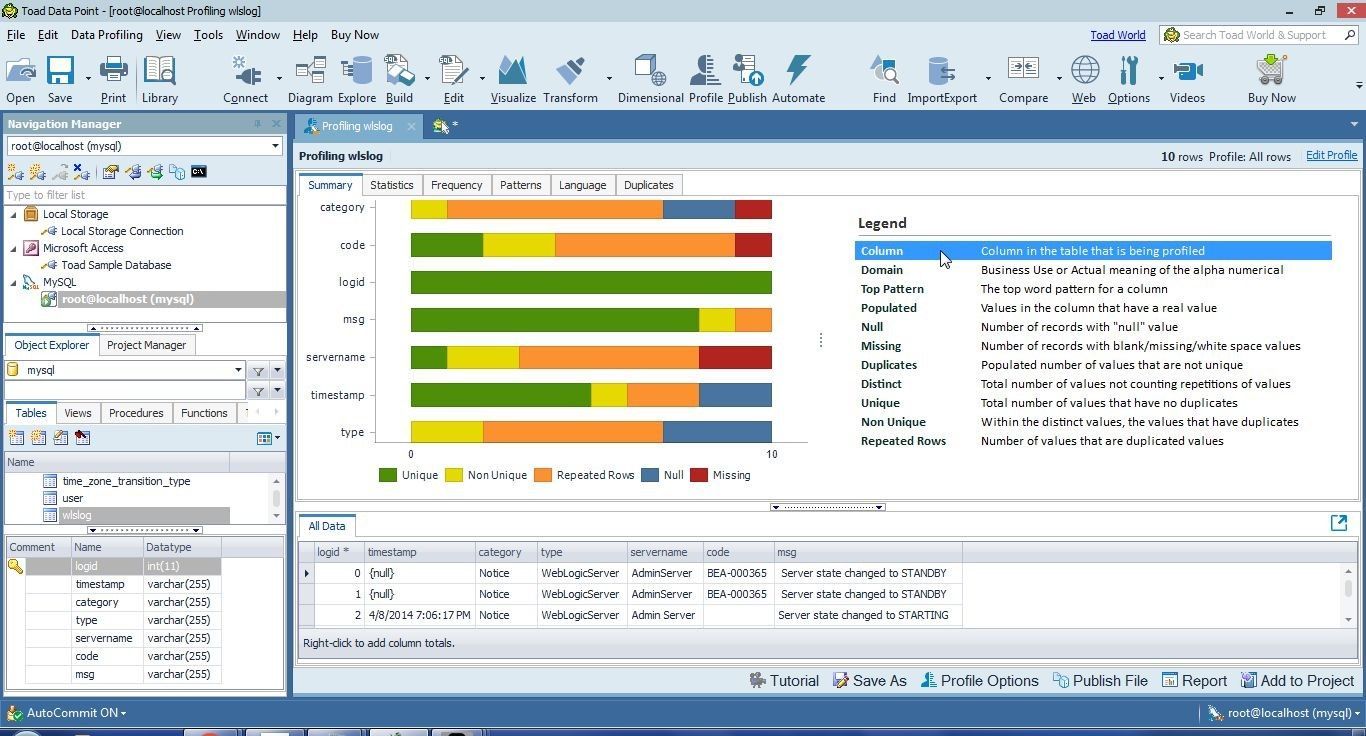
Task: Open the Project Manager tab
Action: pyautogui.click(x=146, y=345)
